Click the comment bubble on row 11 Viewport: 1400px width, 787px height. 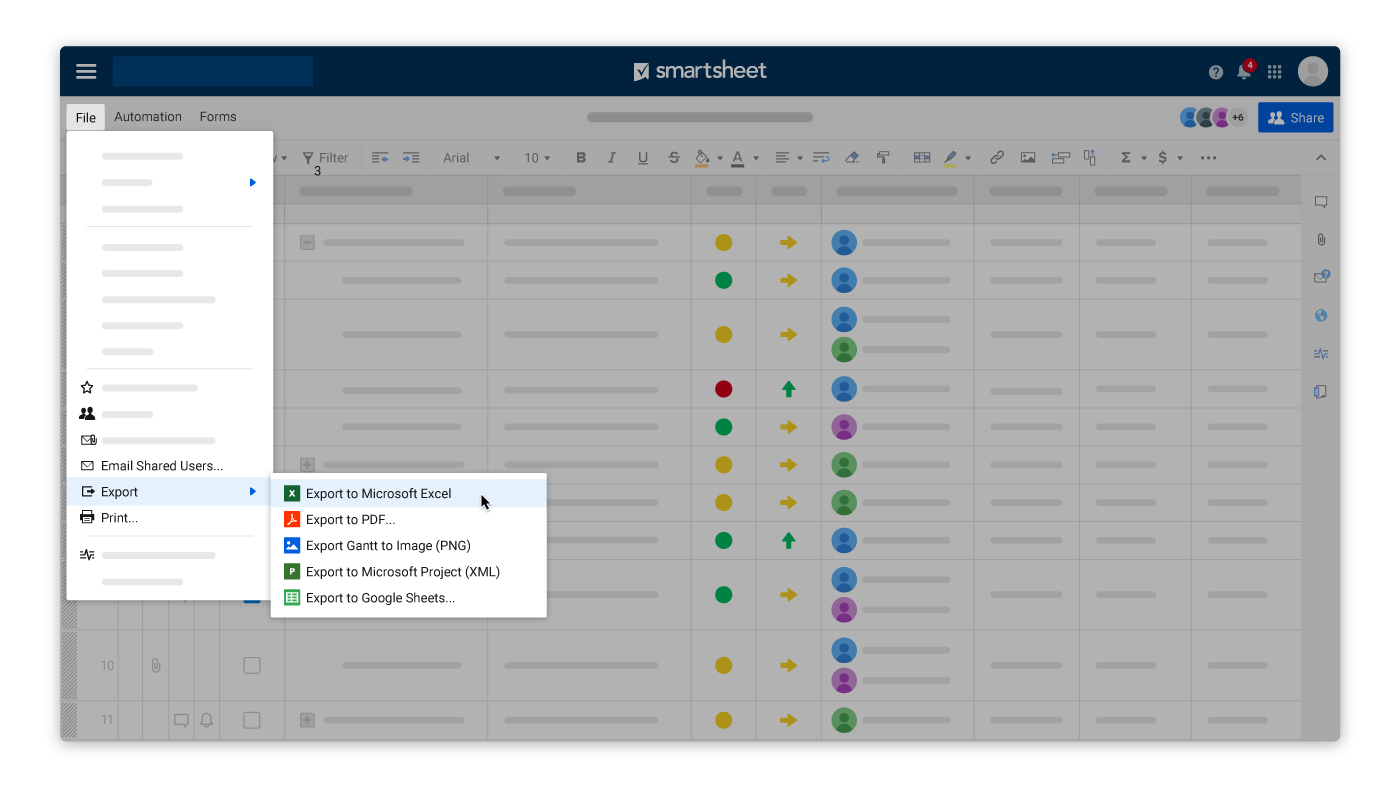pyautogui.click(x=182, y=720)
